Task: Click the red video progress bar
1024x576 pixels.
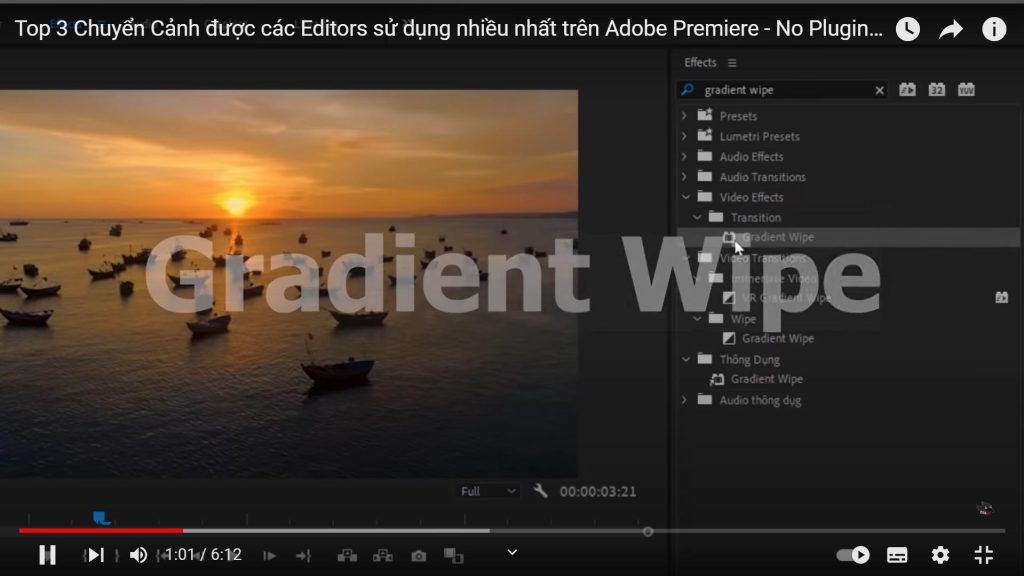Action: click(100, 529)
